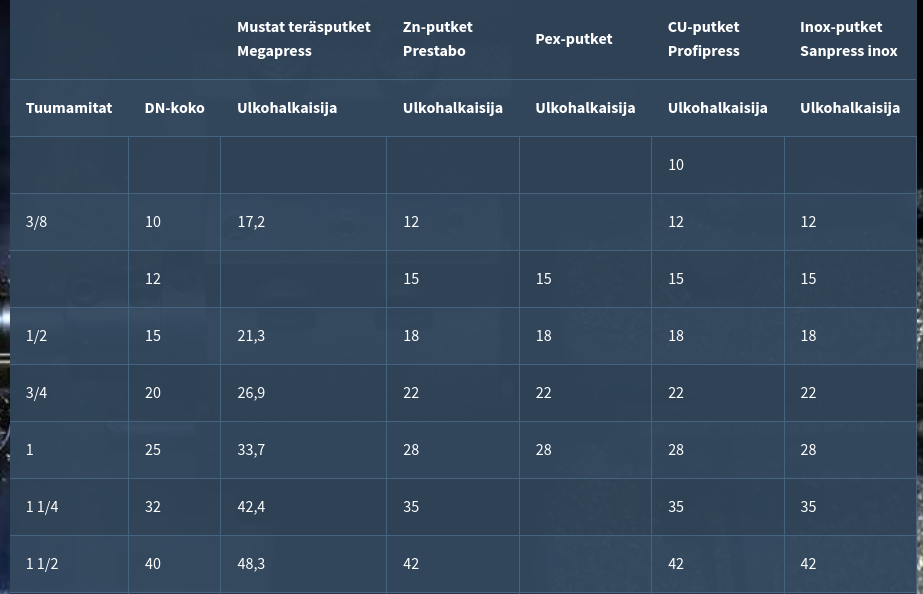Click the 17,2 value in Megapress column
This screenshot has width=923, height=594.
tap(251, 222)
